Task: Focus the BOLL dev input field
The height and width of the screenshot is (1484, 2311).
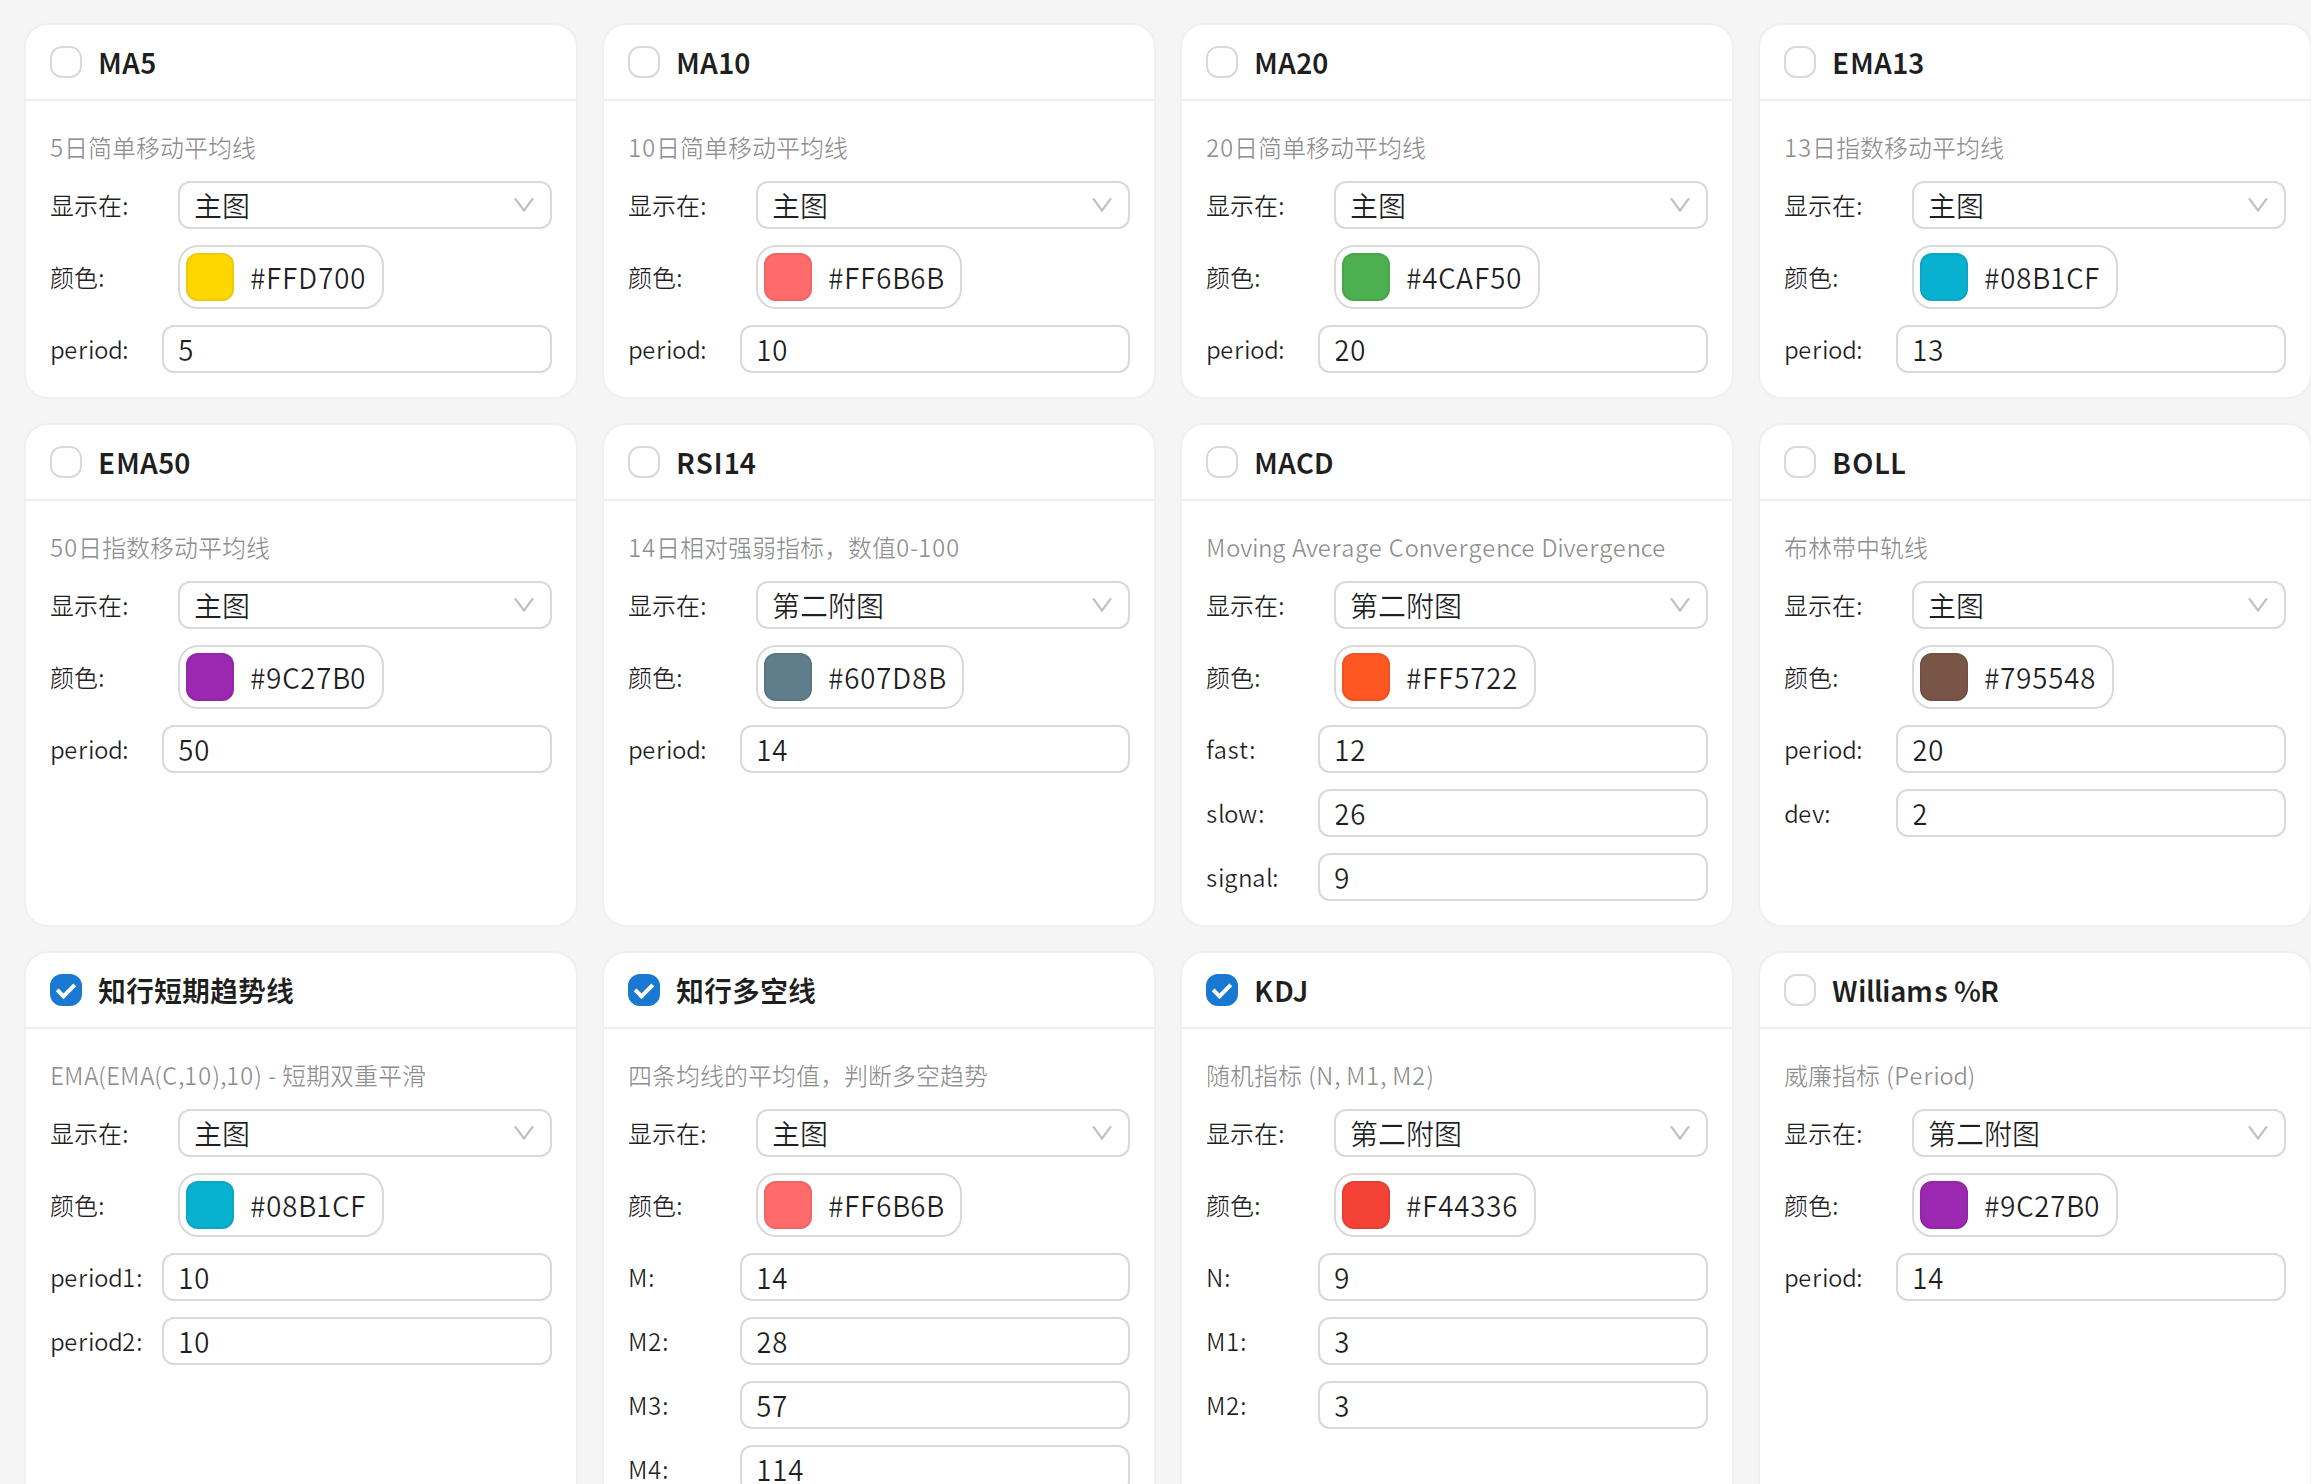Action: 2089,814
